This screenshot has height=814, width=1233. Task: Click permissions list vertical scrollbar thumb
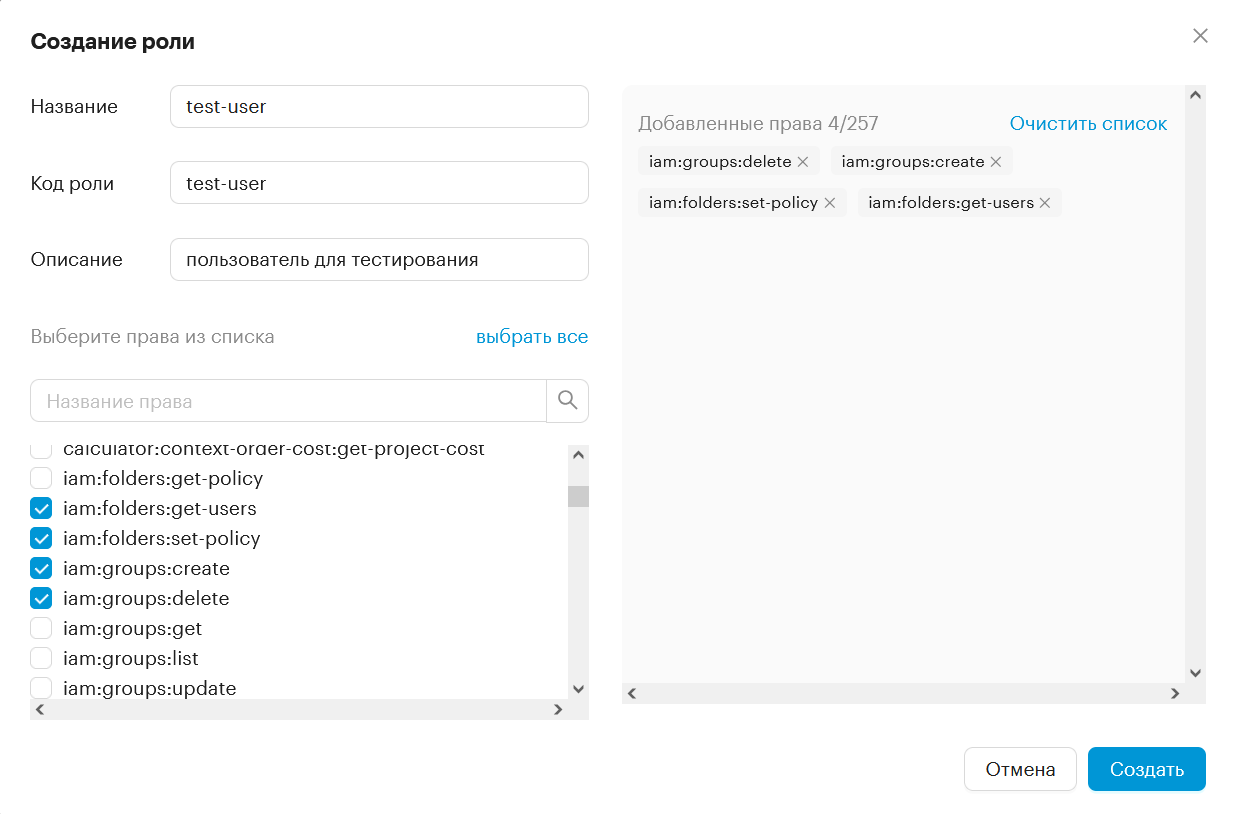click(578, 496)
